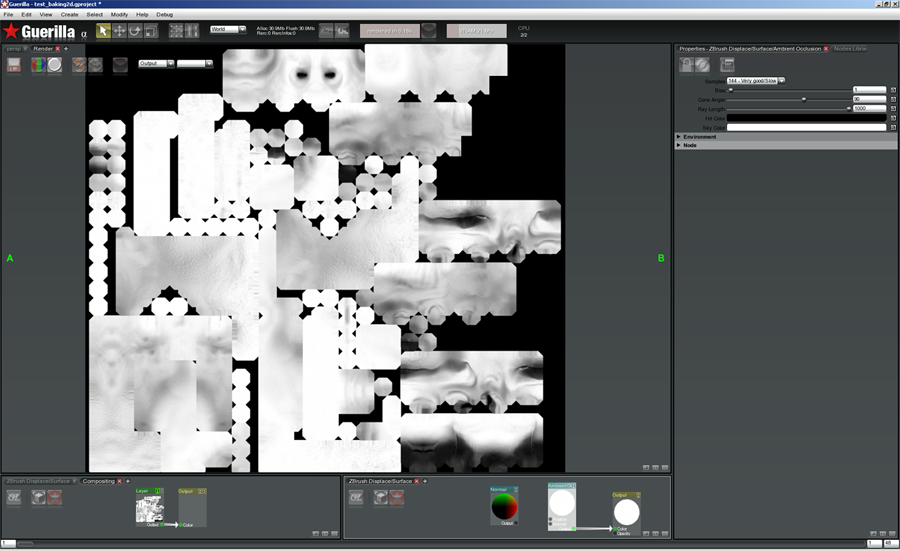
Task: Click the orange layered render icon
Action: point(79,65)
